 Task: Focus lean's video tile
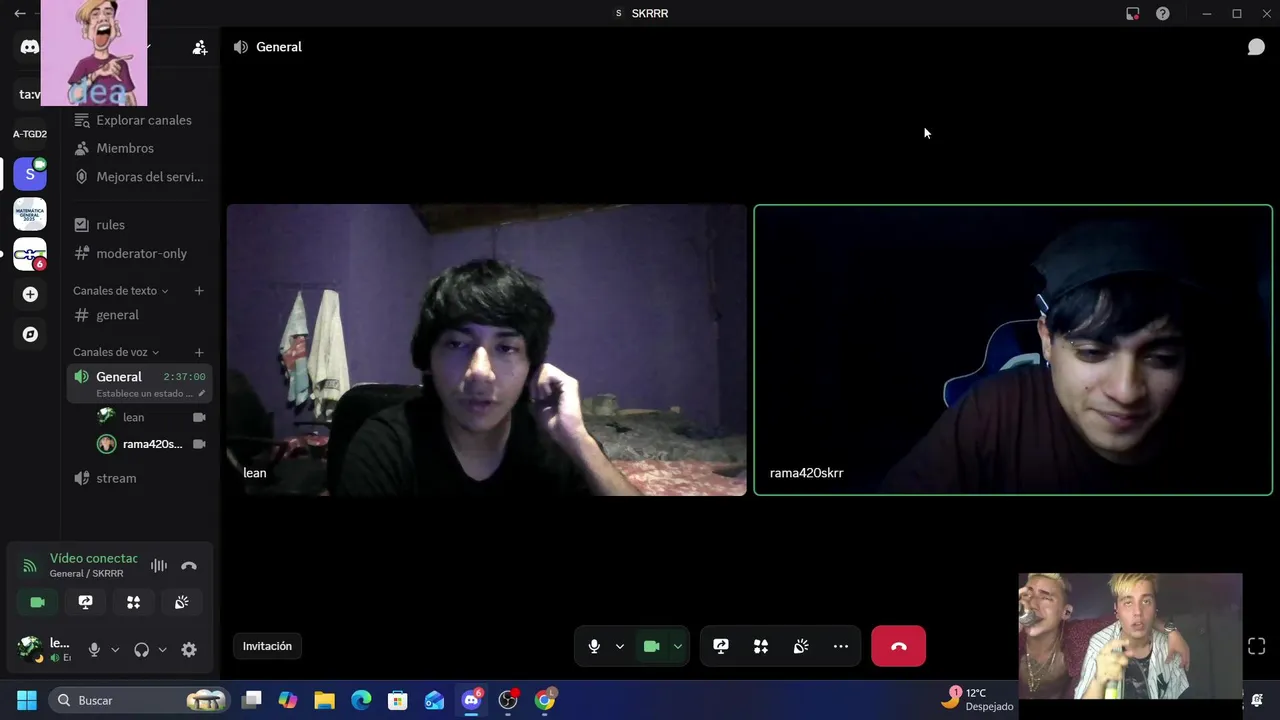487,350
